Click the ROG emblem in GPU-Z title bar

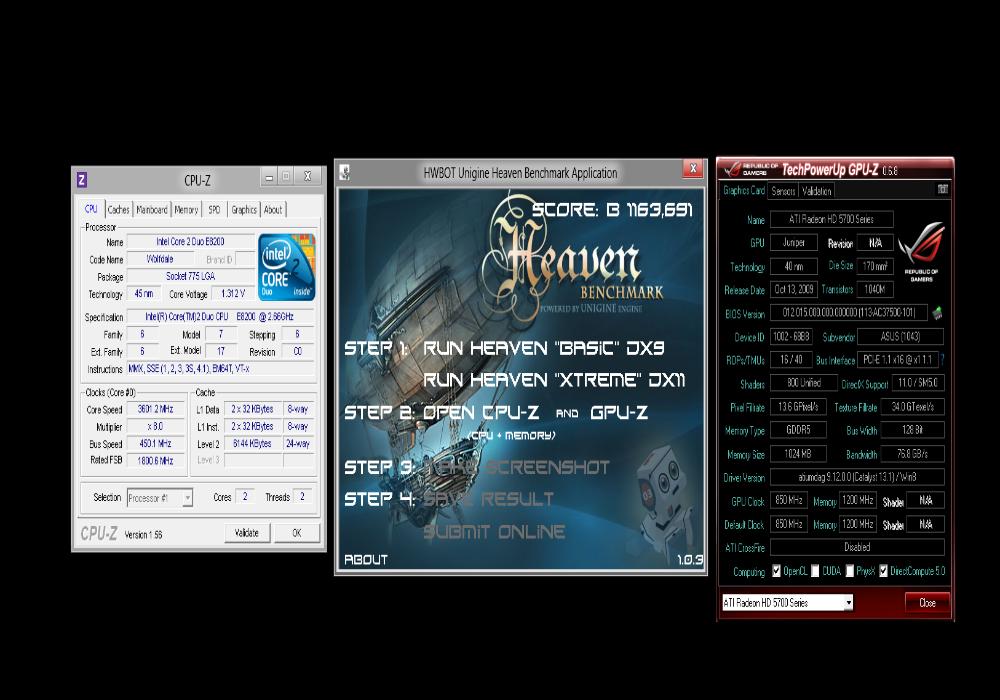(x=733, y=169)
